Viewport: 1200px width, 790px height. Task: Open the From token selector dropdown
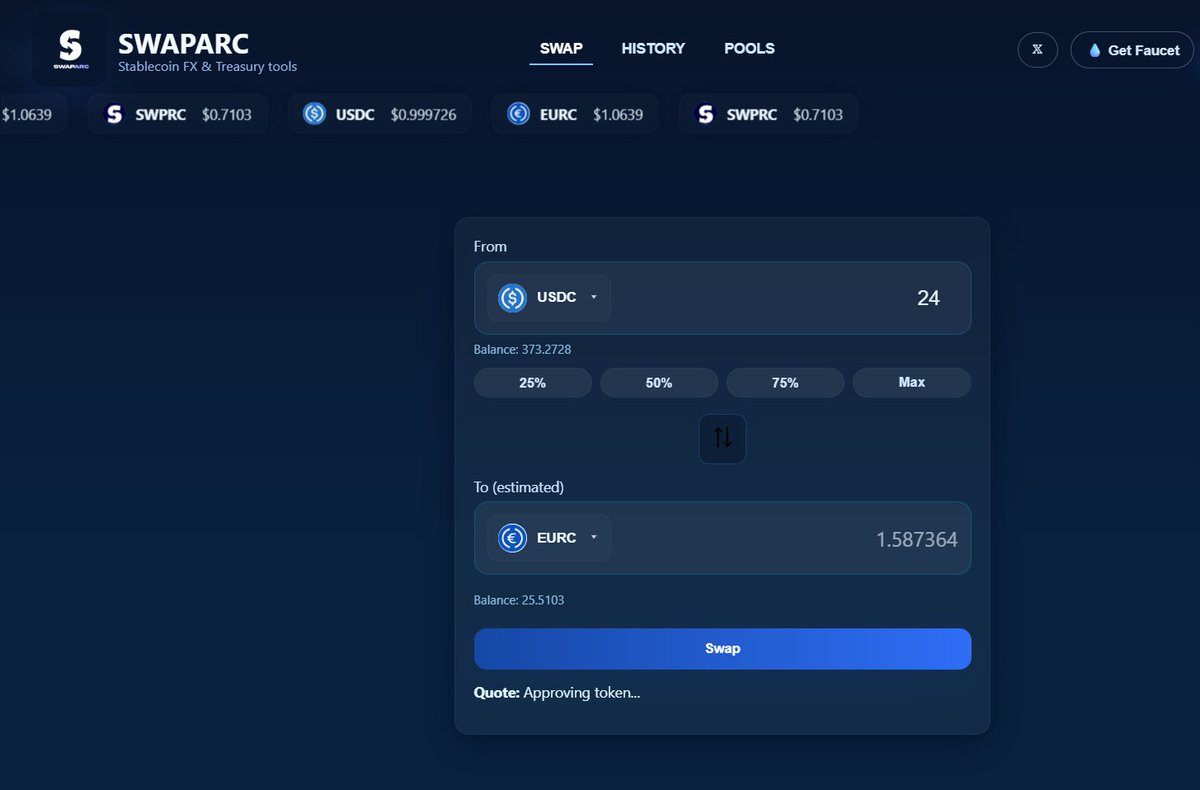(593, 297)
